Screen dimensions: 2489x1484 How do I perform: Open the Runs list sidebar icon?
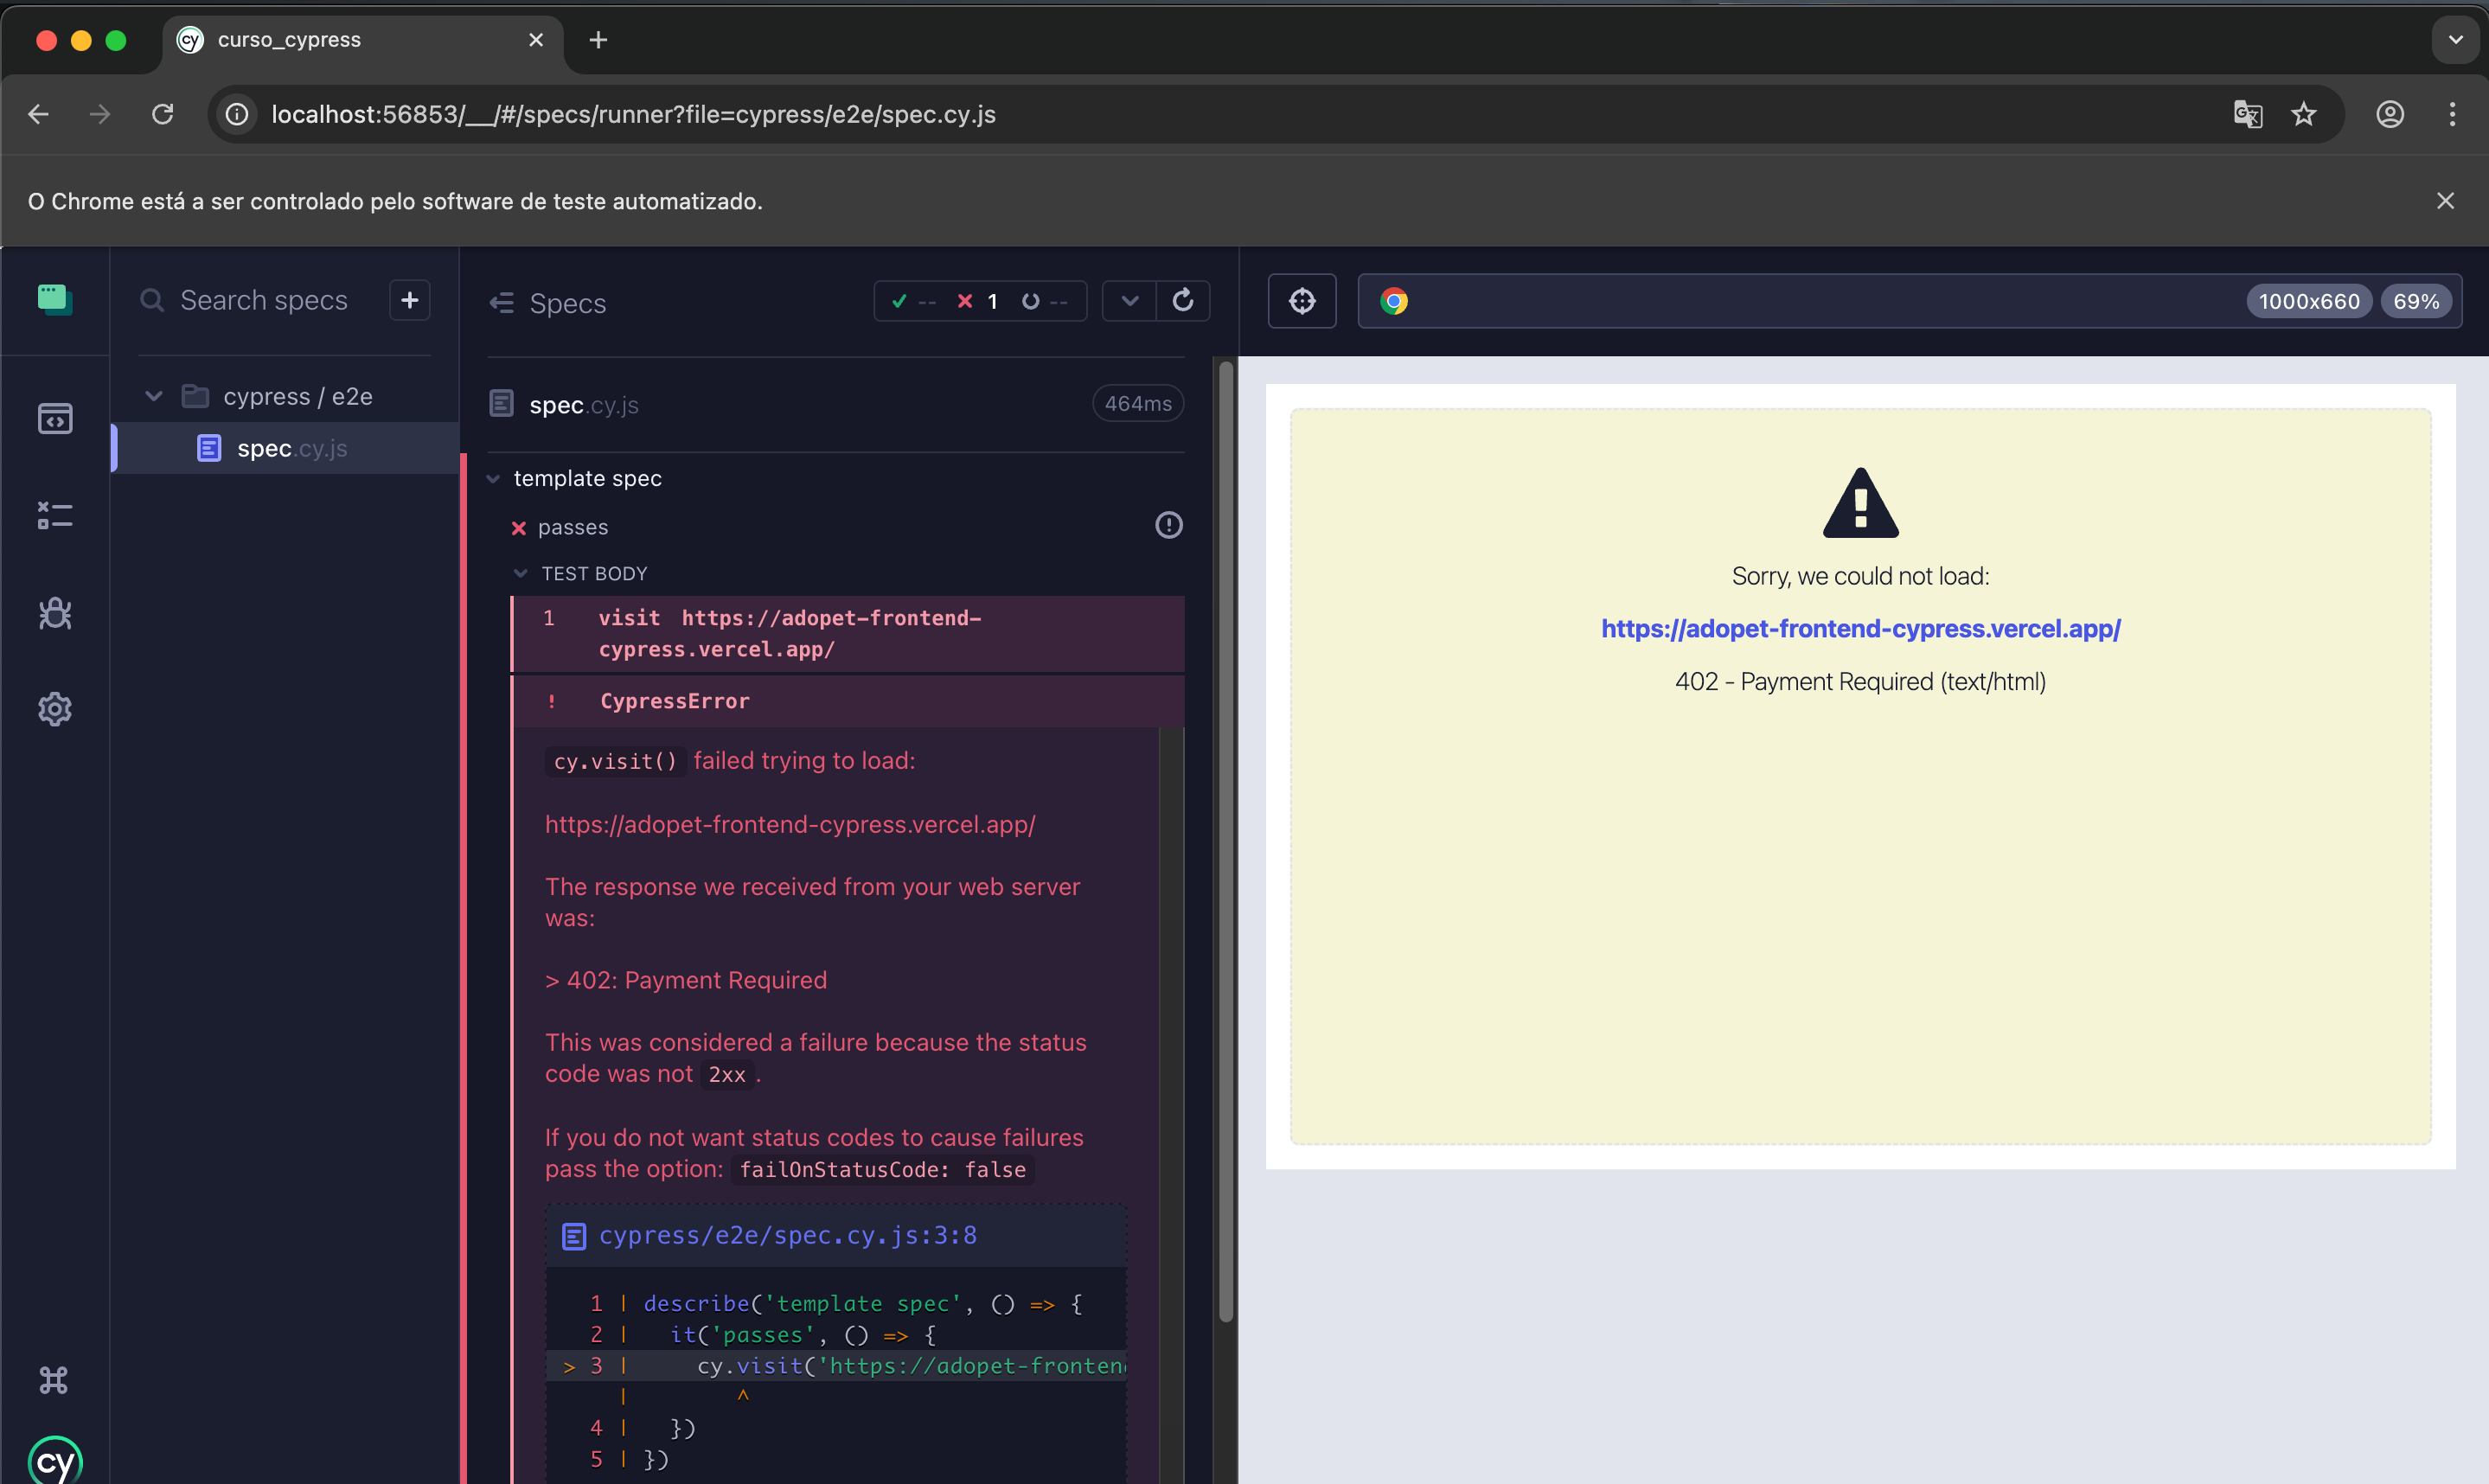tap(55, 515)
